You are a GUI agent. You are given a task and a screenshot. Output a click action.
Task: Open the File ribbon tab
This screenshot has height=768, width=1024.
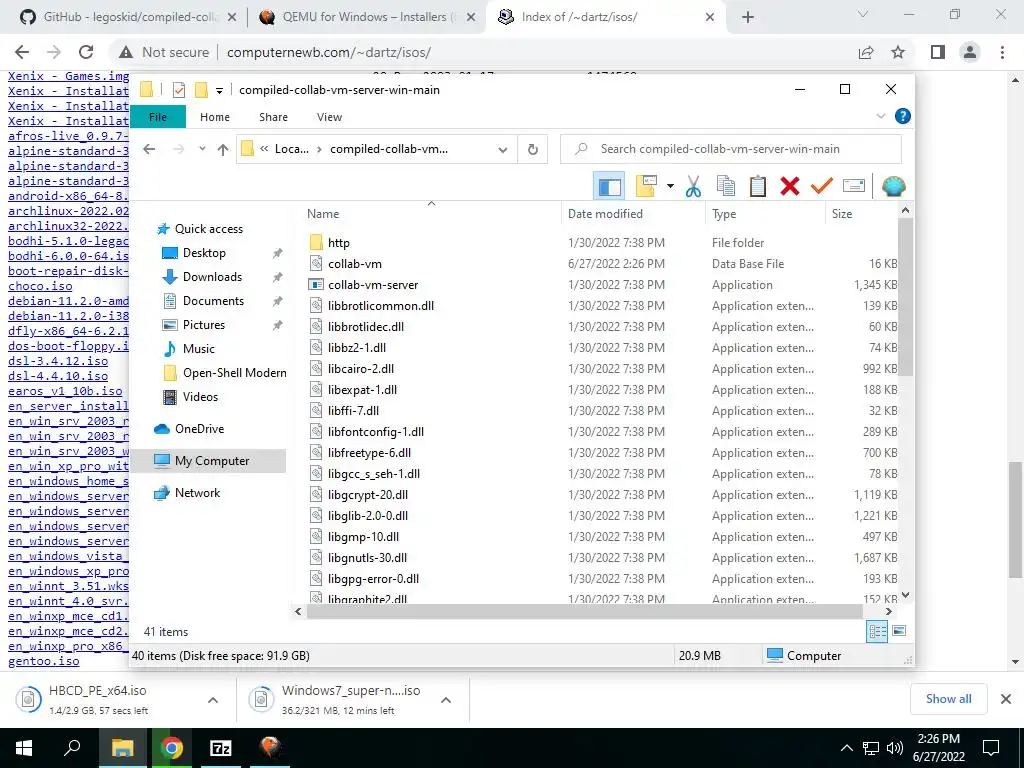click(158, 117)
